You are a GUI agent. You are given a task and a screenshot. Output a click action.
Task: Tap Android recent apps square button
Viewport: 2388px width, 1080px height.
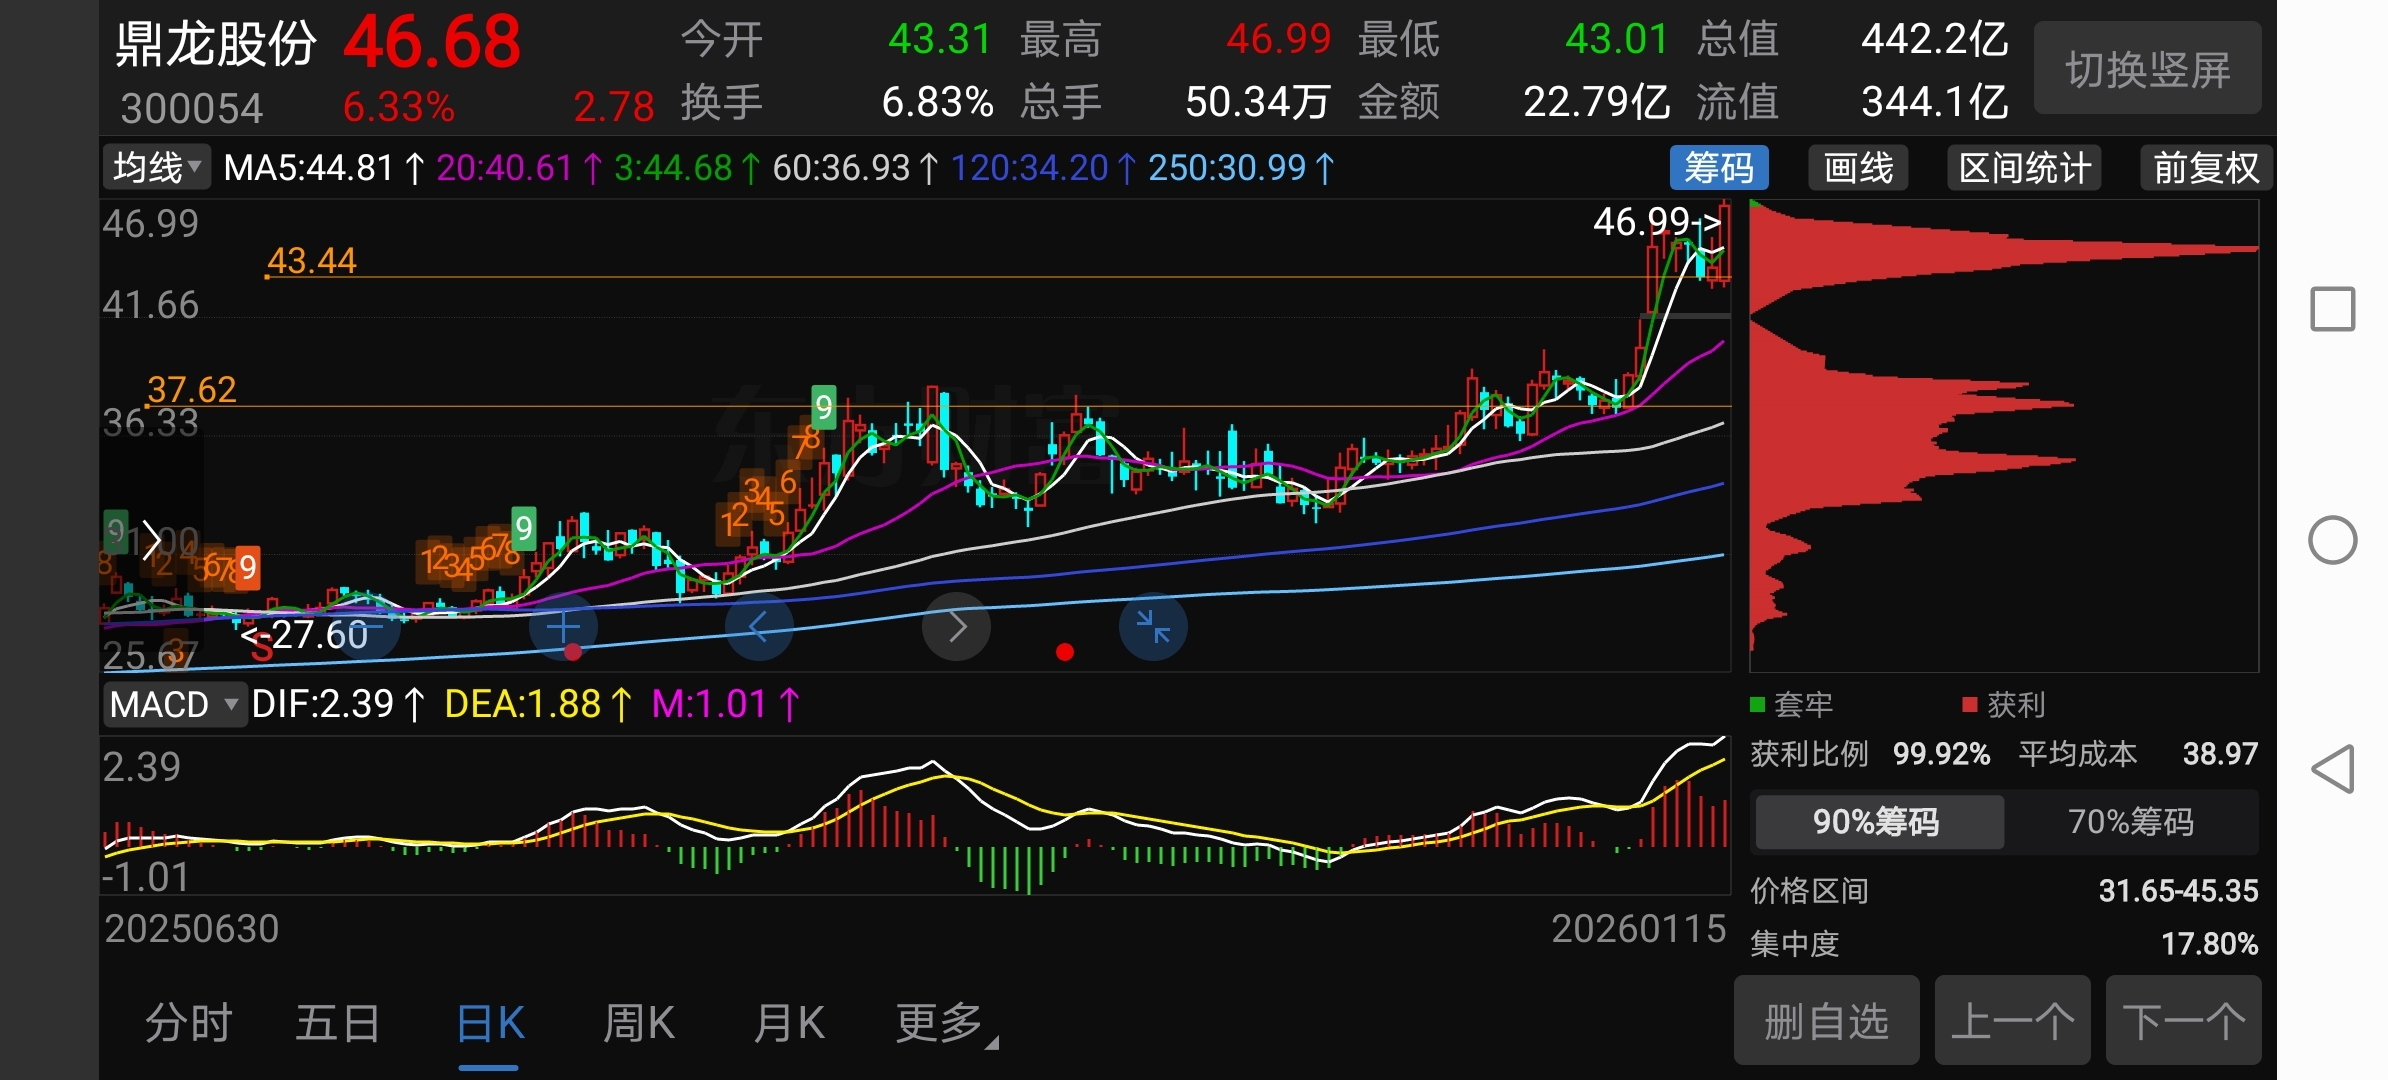2332,309
